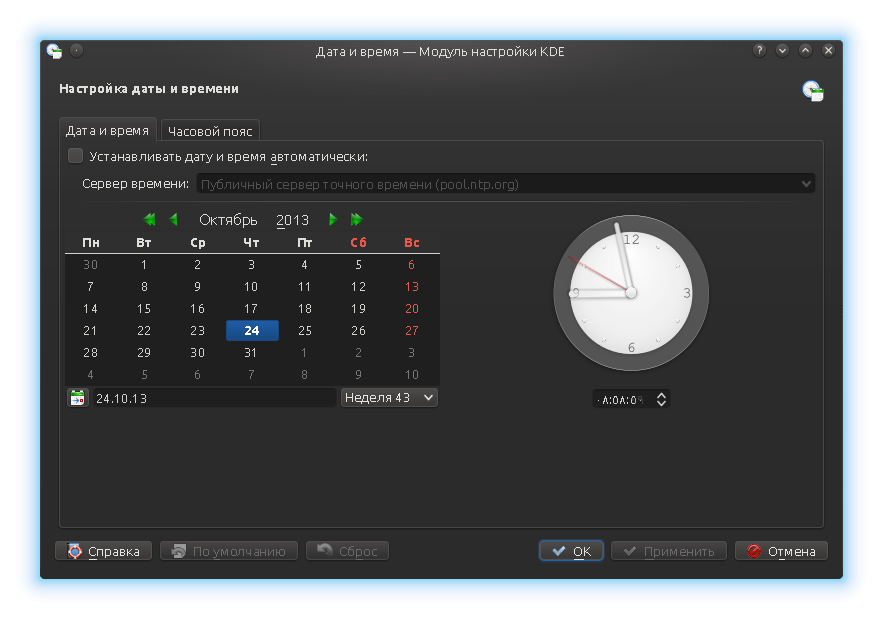
Task: Click the Отмена cancel button
Action: tap(781, 551)
